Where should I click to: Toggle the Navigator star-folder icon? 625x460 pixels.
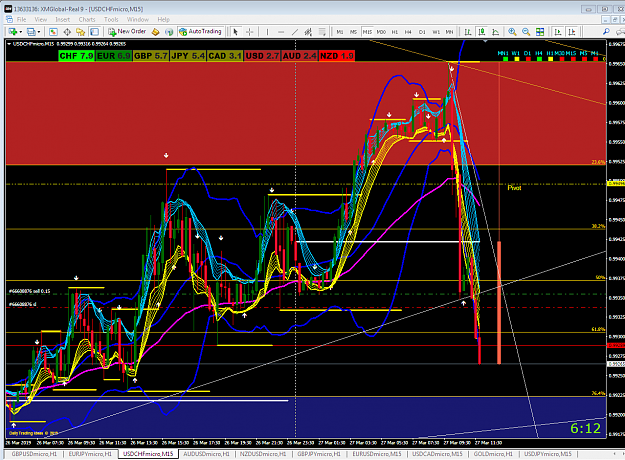pos(81,31)
